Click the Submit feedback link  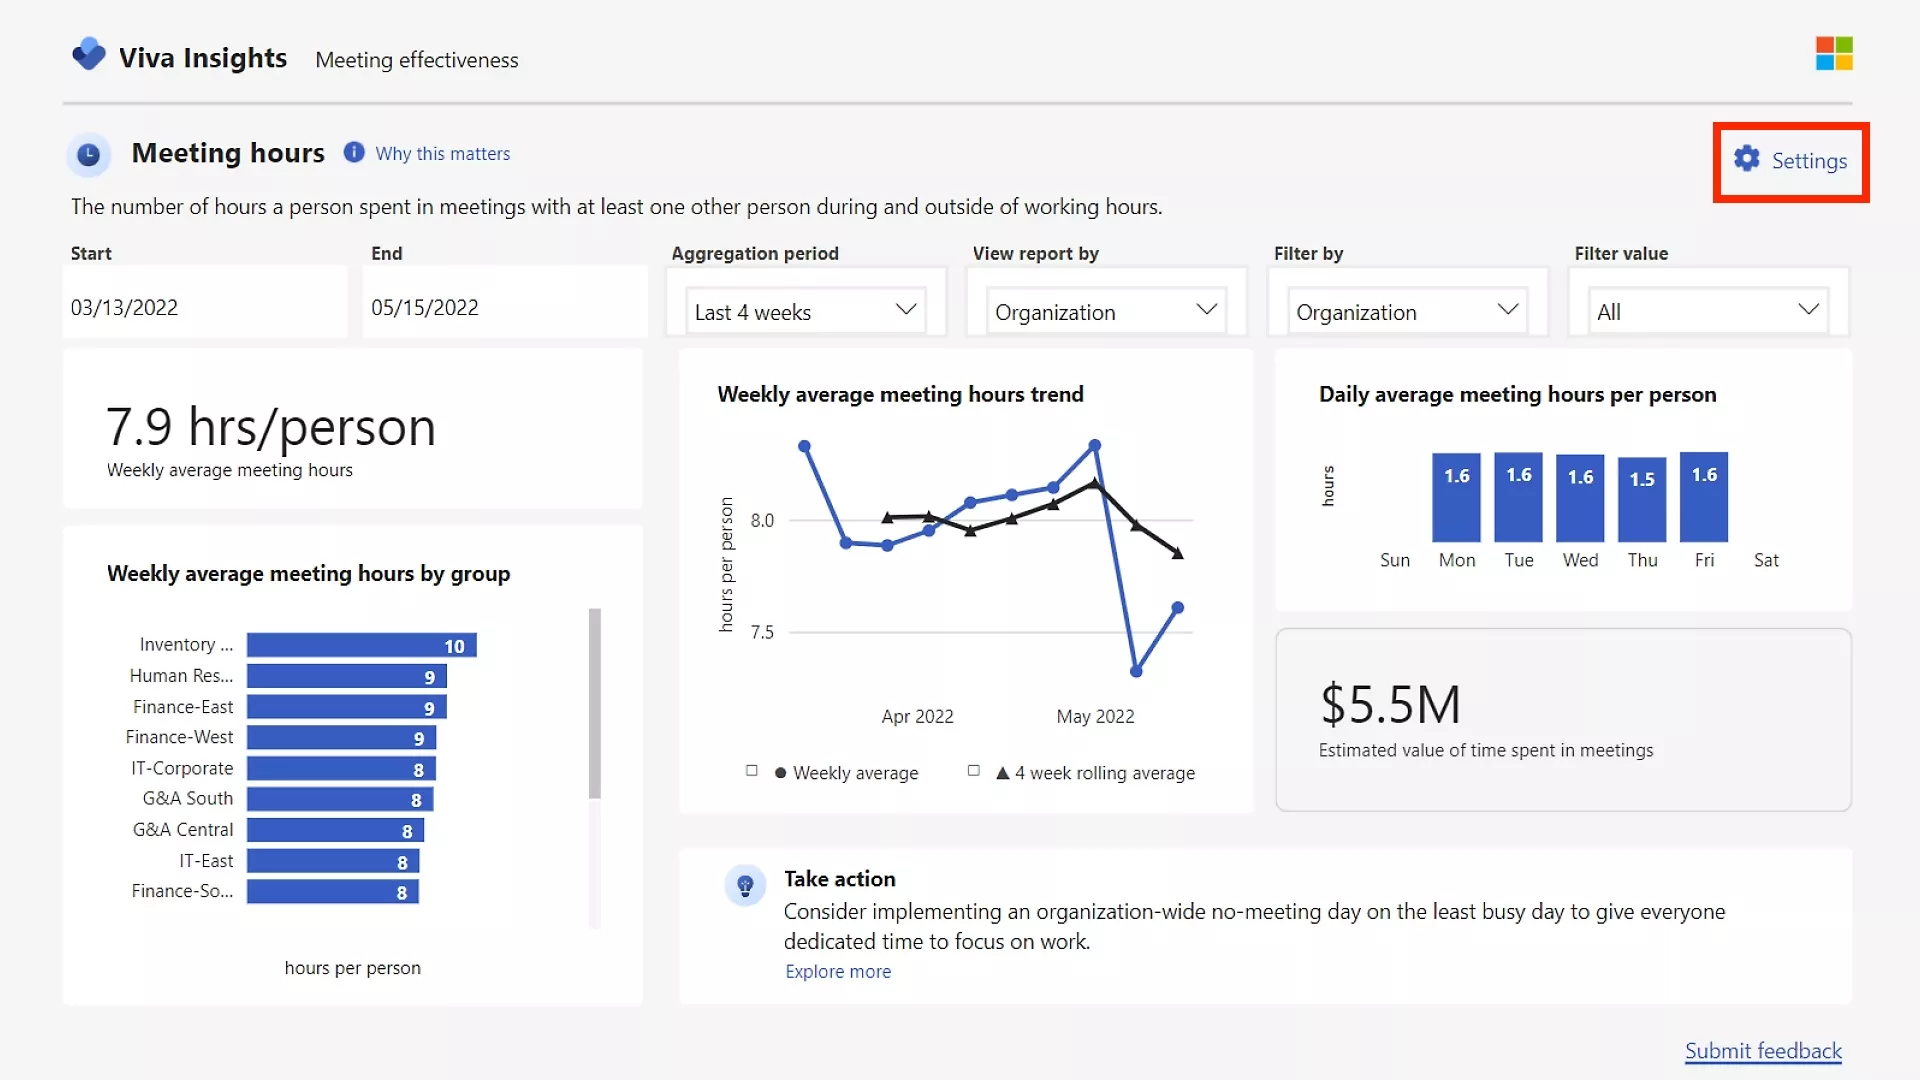point(1762,1051)
